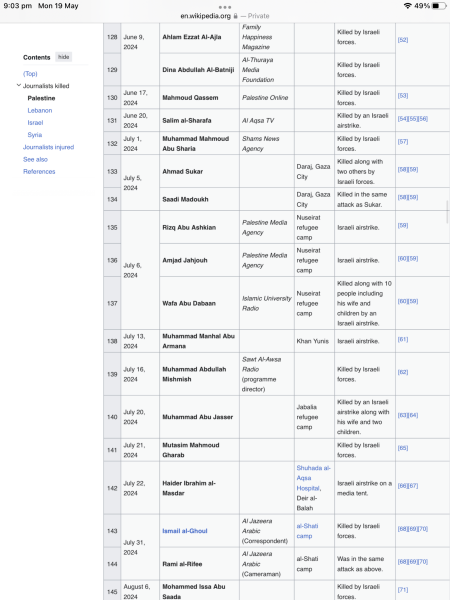The width and height of the screenshot is (450, 600).
Task: Jump to References section
Action: 39,171
